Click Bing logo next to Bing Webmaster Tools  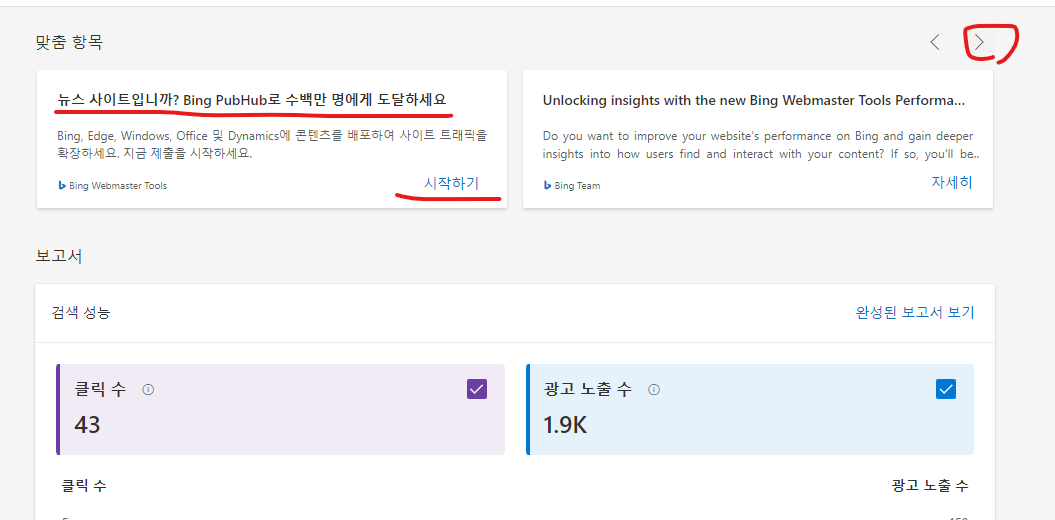pyautogui.click(x=61, y=186)
